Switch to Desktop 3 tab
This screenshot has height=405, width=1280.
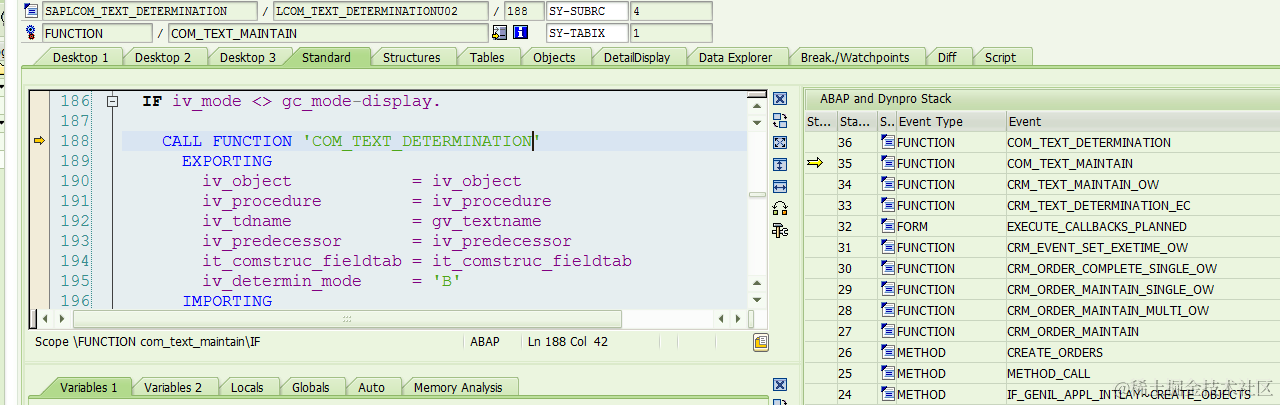248,58
